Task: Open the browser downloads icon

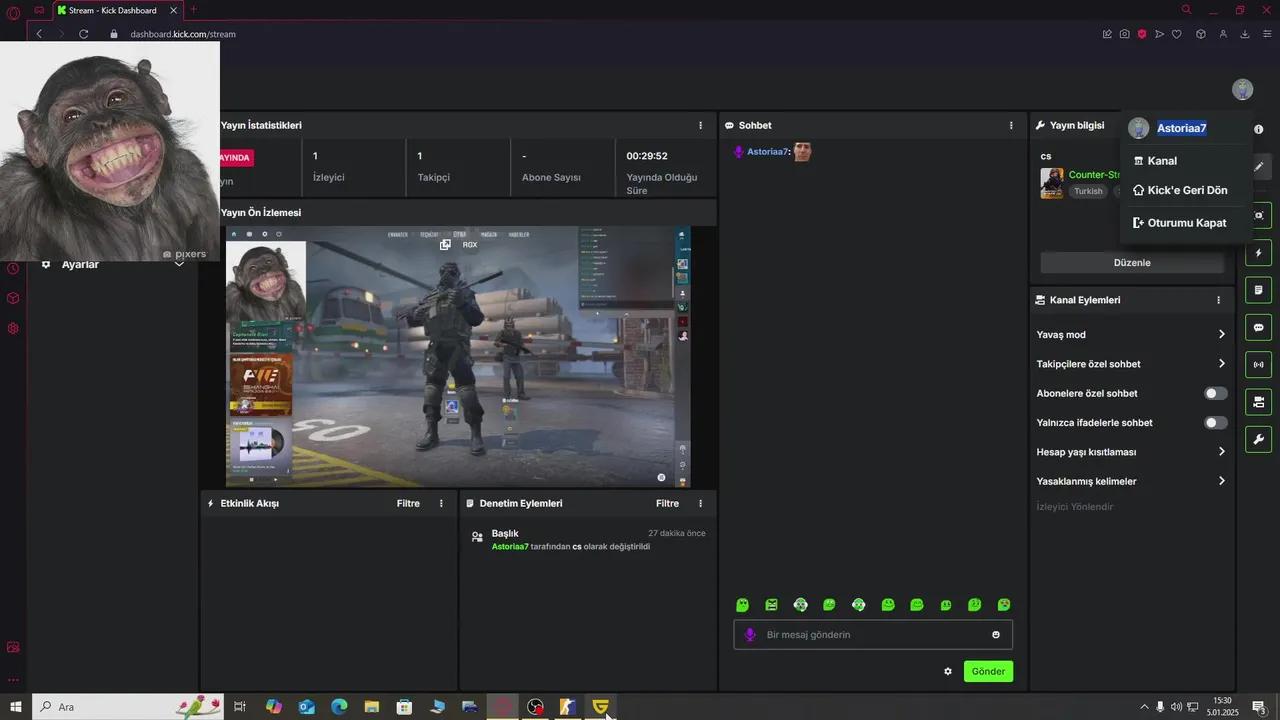Action: pos(1245,34)
